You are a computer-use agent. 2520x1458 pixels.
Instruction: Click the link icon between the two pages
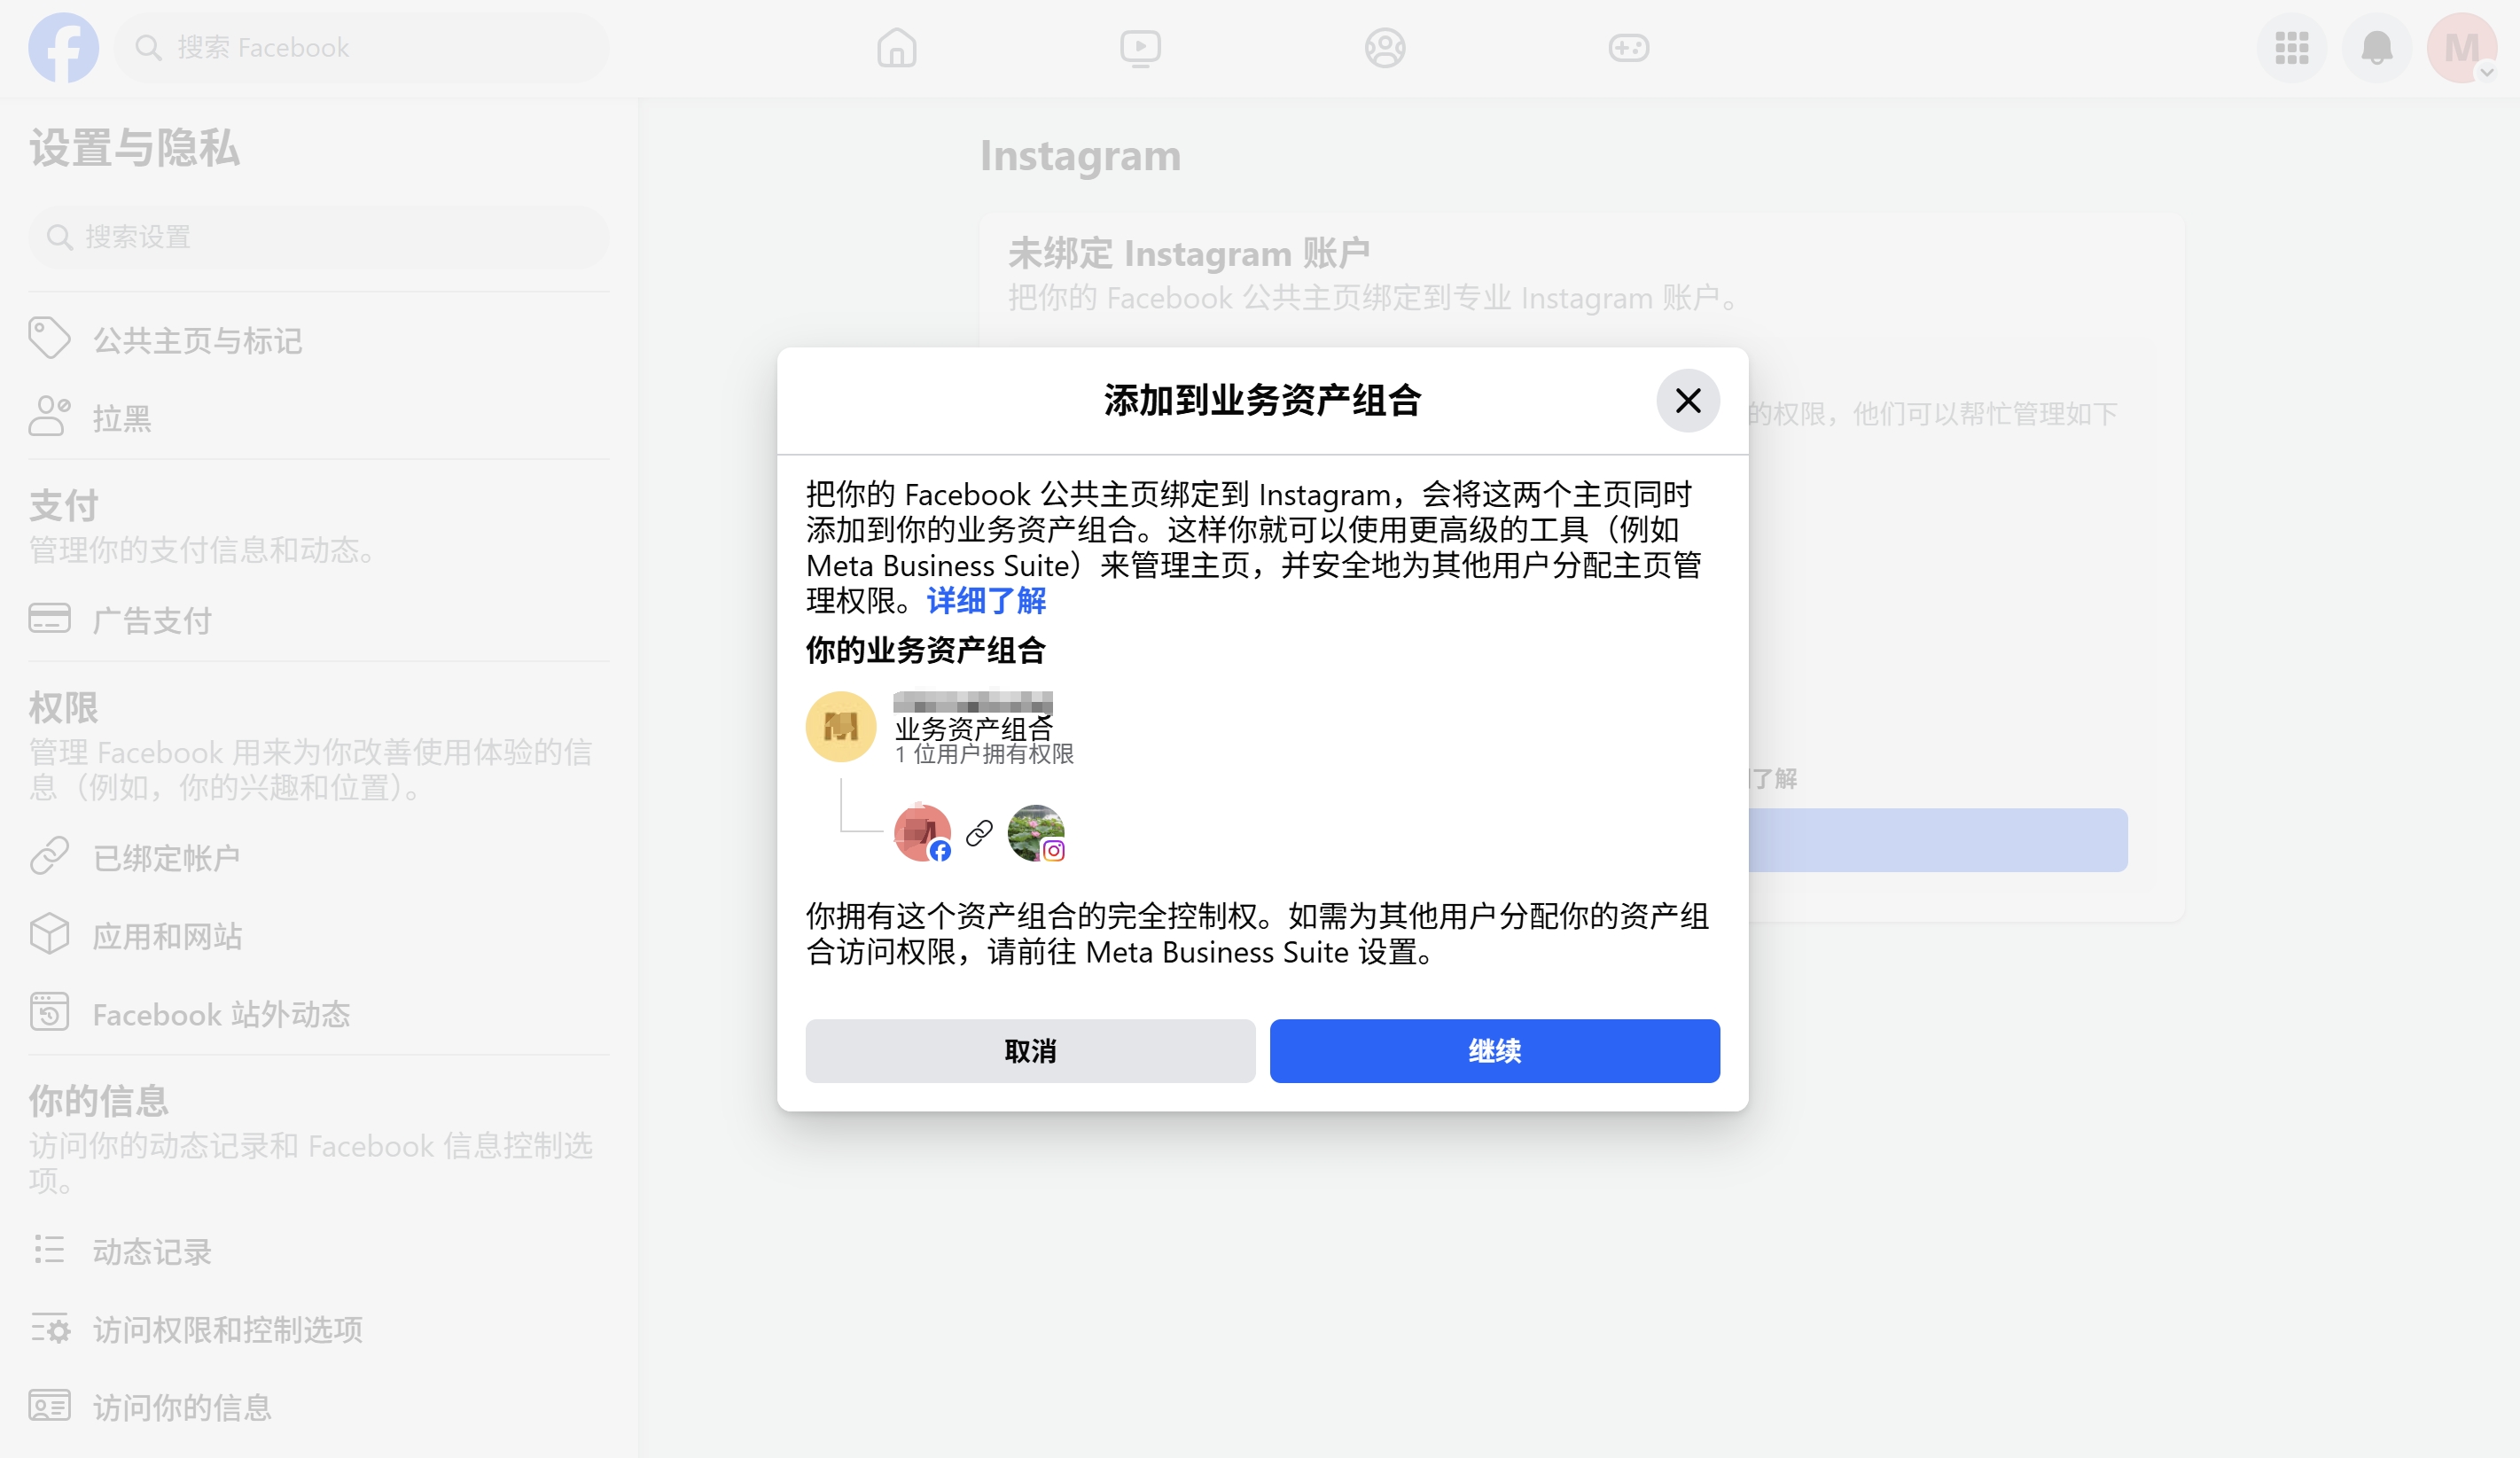pos(978,832)
